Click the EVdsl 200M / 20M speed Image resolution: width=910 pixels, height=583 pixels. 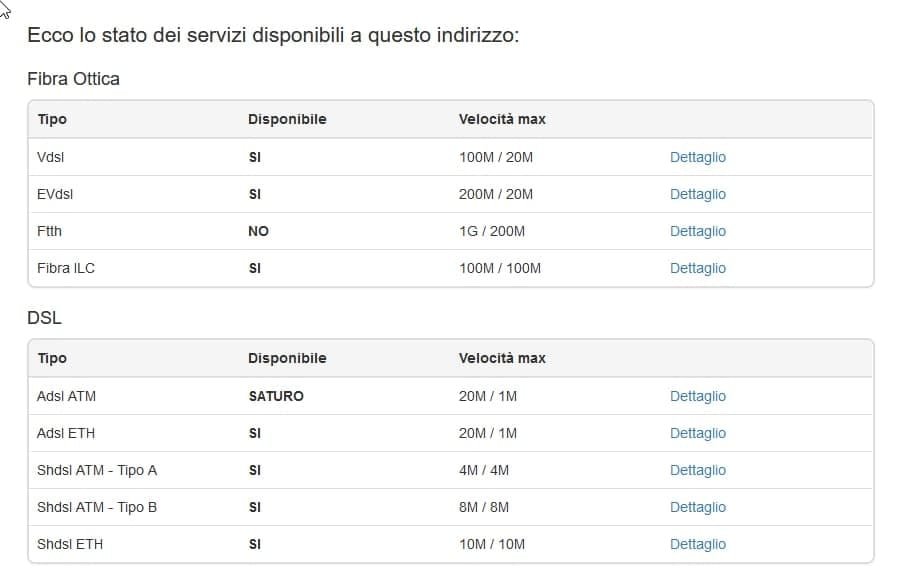(x=495, y=194)
